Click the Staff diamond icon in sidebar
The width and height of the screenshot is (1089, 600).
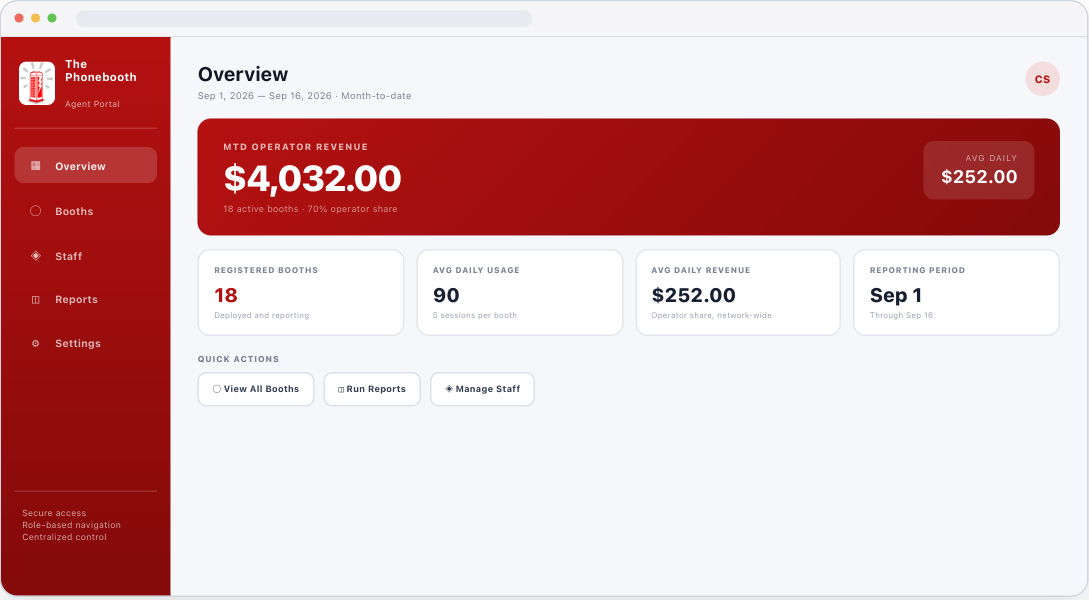(35, 256)
